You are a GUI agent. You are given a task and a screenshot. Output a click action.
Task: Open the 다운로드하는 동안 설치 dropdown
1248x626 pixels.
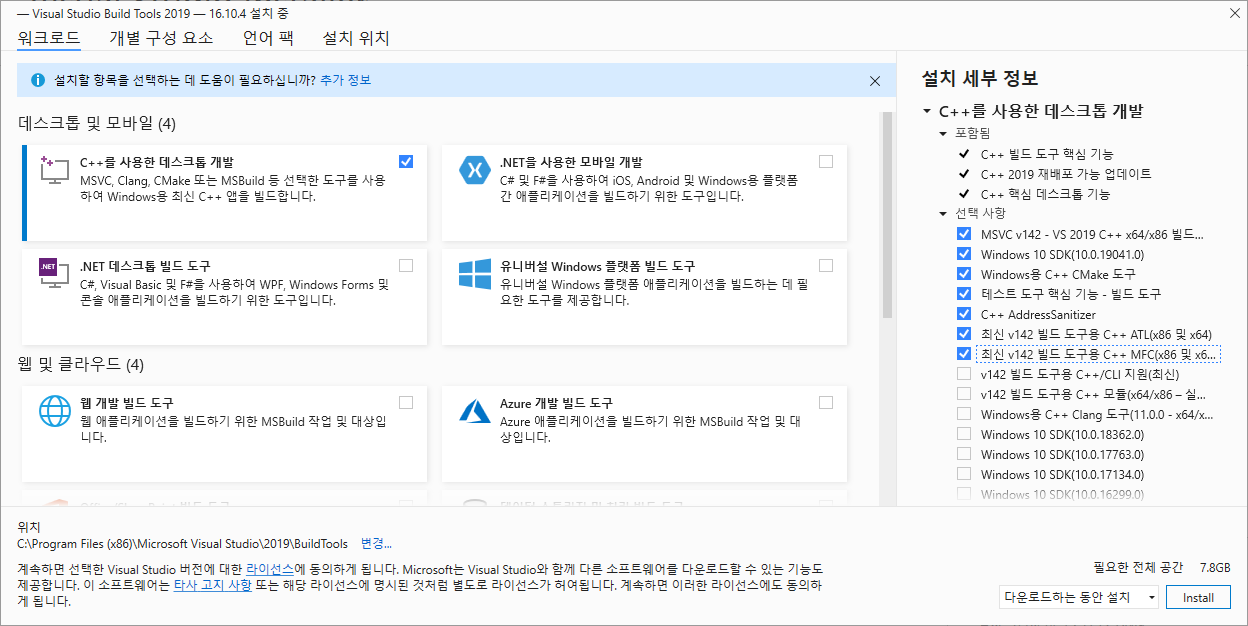tap(1079, 597)
